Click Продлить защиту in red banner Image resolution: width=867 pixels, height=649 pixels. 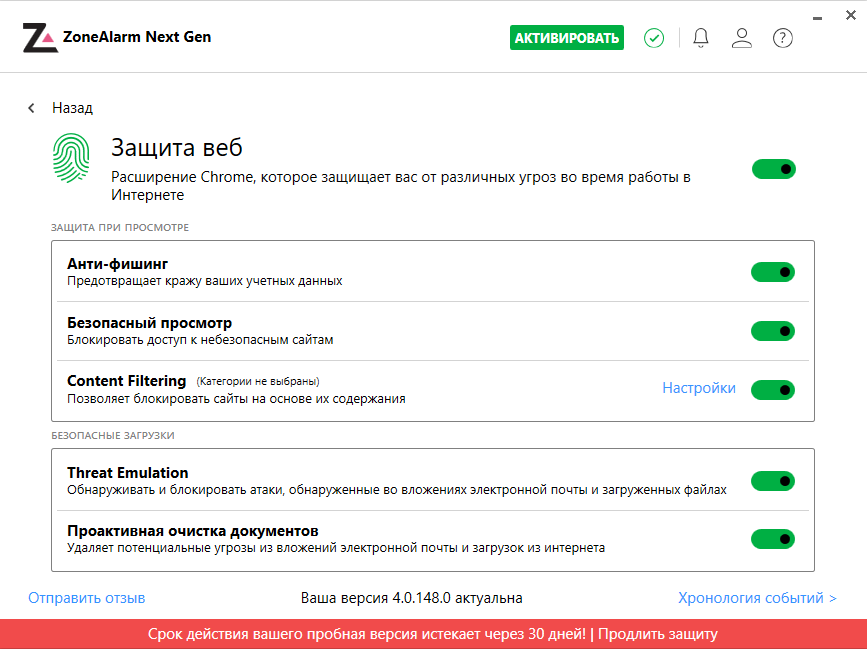(x=658, y=634)
